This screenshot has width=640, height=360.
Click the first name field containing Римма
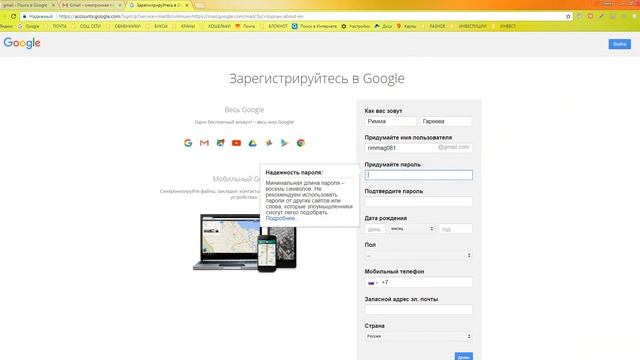pyautogui.click(x=390, y=121)
